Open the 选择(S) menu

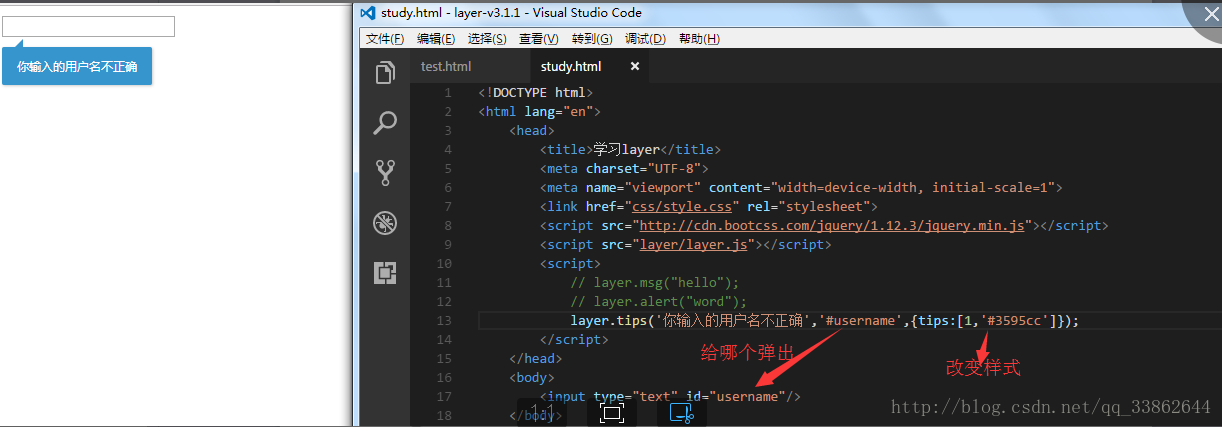(487, 39)
